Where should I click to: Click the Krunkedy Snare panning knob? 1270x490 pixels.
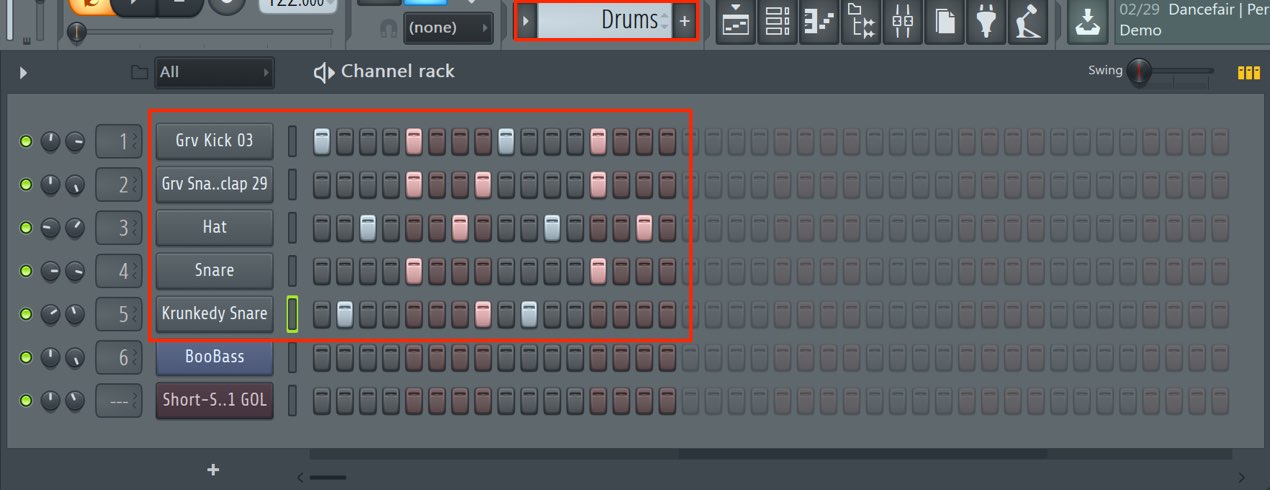pos(50,314)
